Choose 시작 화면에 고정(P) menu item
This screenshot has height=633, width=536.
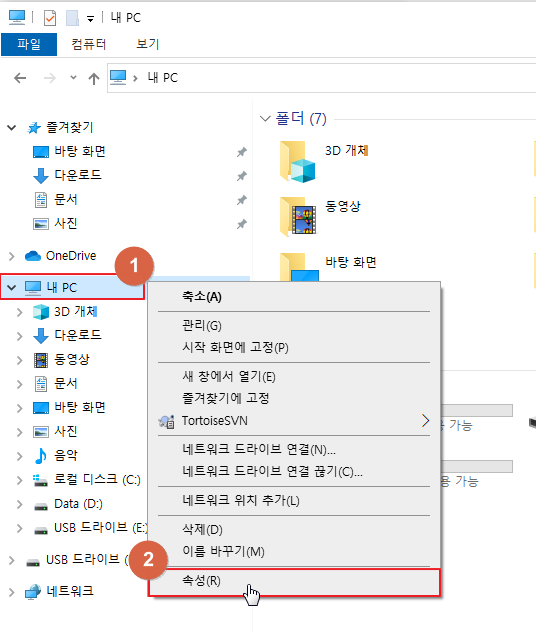(294, 348)
